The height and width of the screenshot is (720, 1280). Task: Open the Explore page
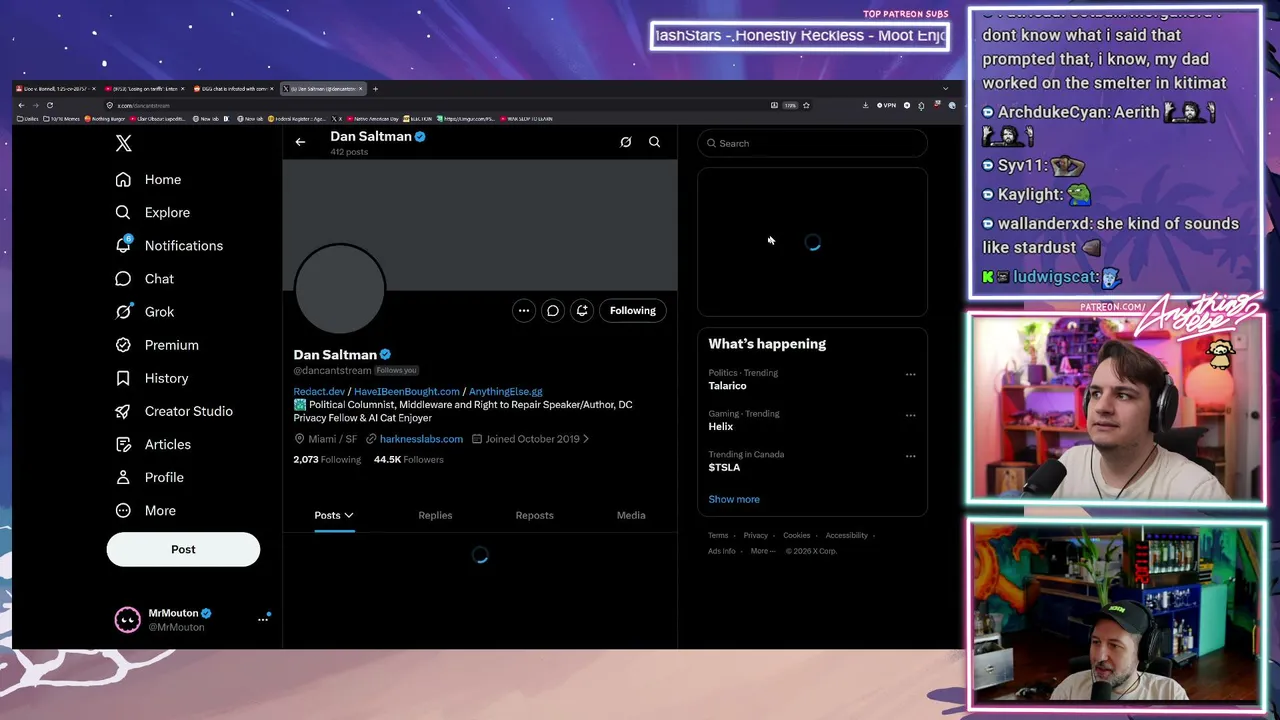point(152,213)
